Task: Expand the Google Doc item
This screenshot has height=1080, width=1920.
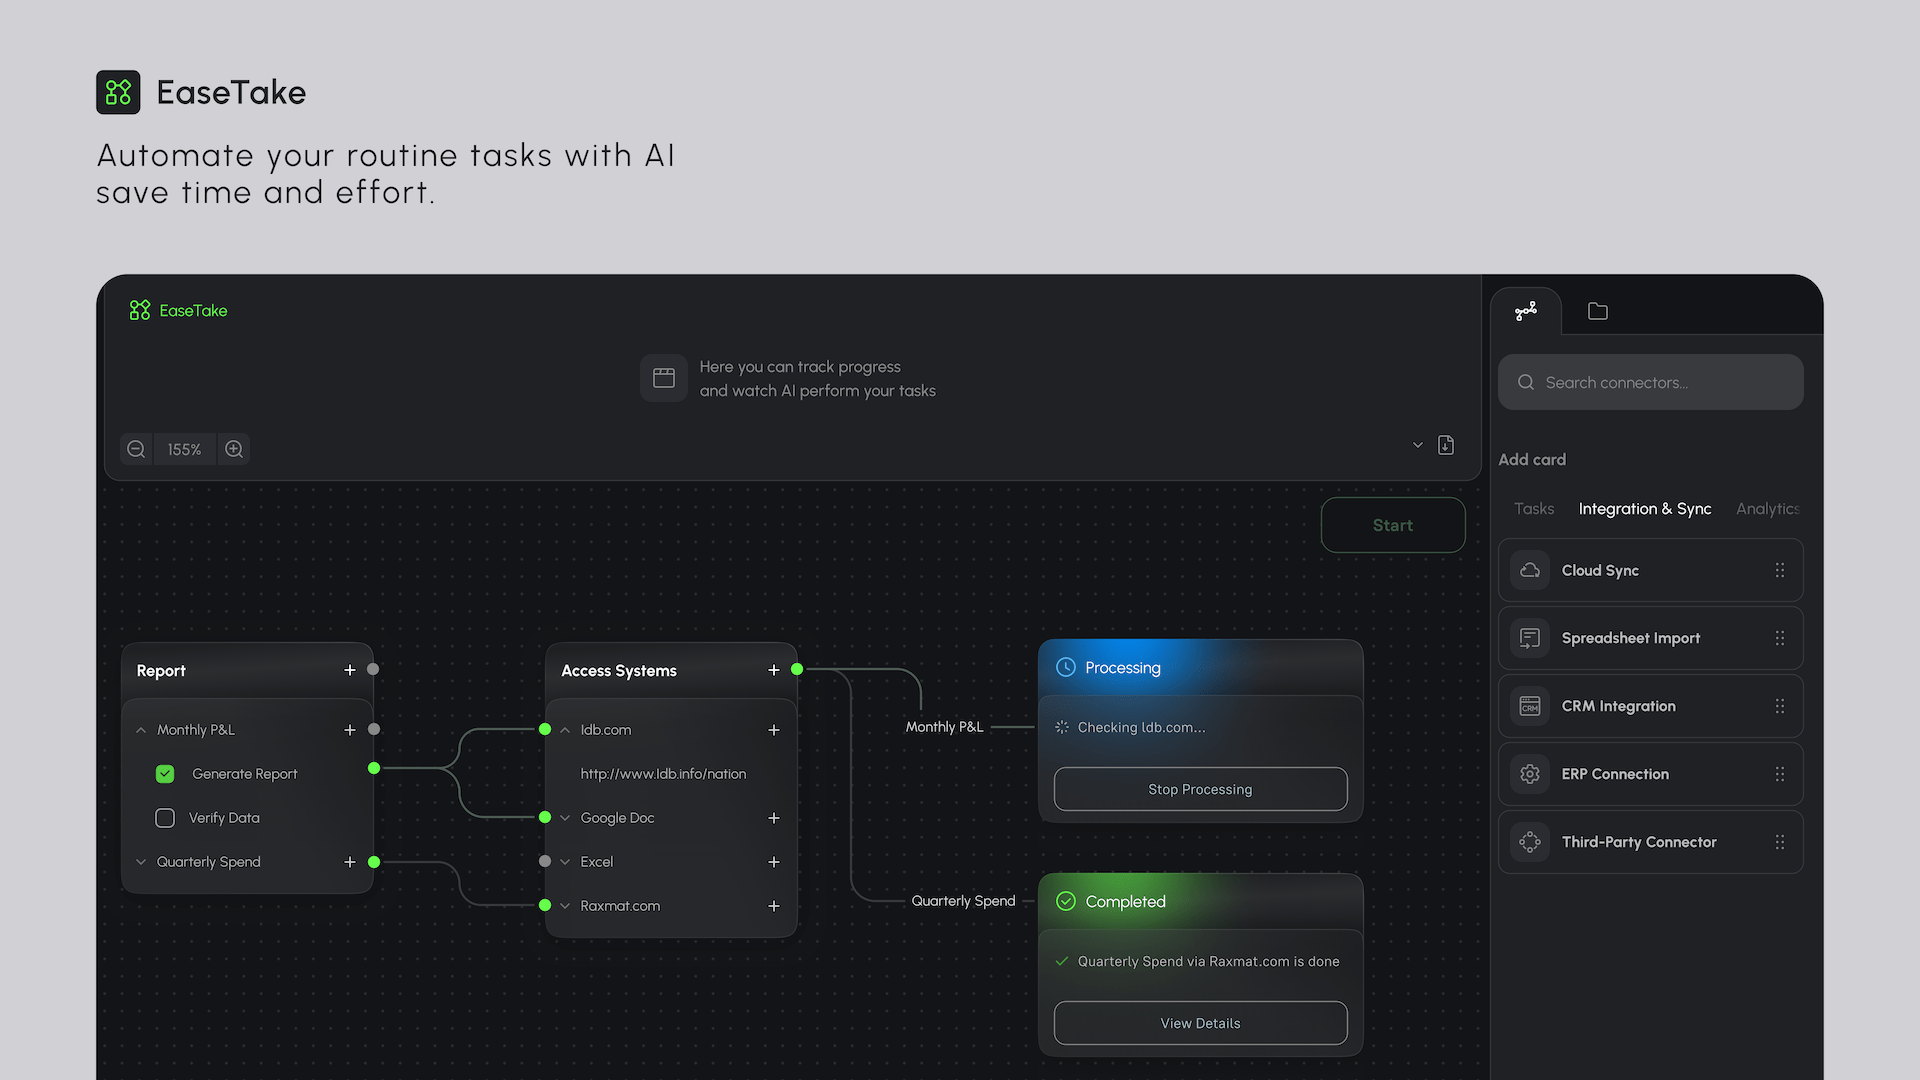Action: [565, 818]
